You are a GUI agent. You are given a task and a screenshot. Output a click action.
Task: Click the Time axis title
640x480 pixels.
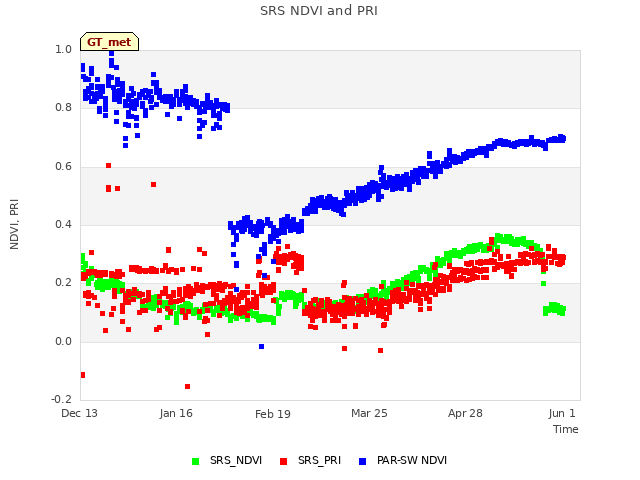pos(566,429)
